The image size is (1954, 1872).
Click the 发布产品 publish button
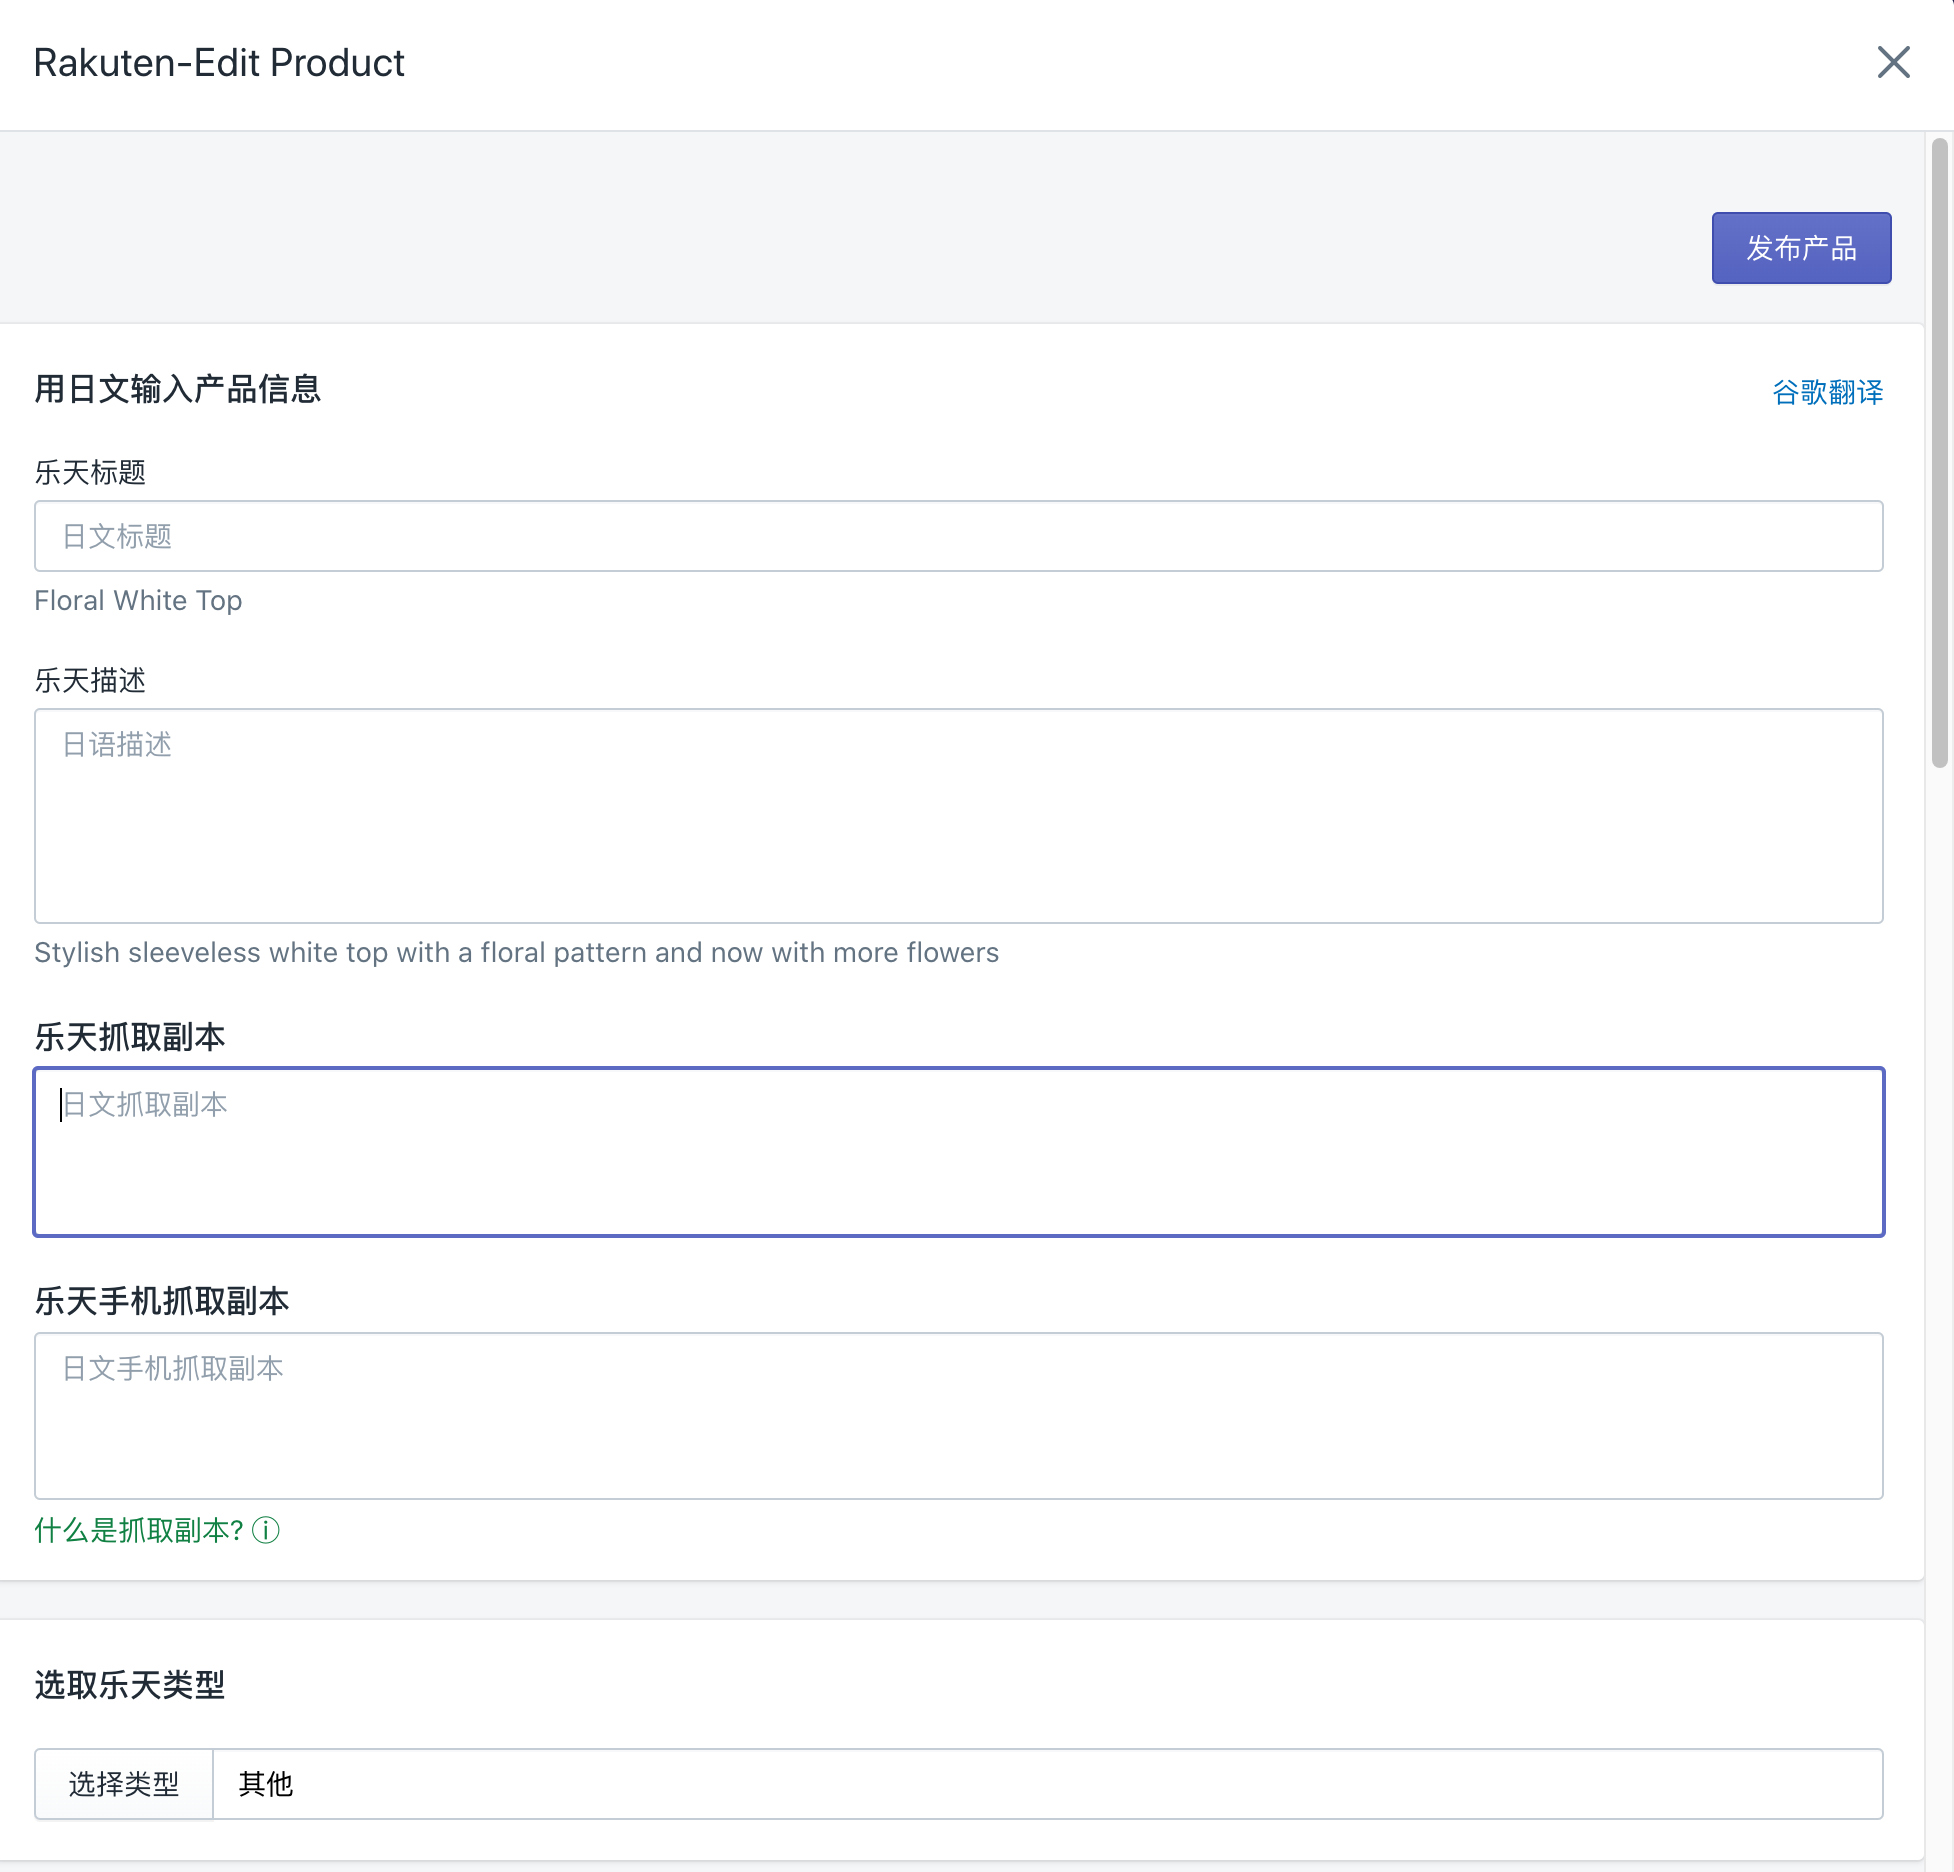pyautogui.click(x=1800, y=248)
